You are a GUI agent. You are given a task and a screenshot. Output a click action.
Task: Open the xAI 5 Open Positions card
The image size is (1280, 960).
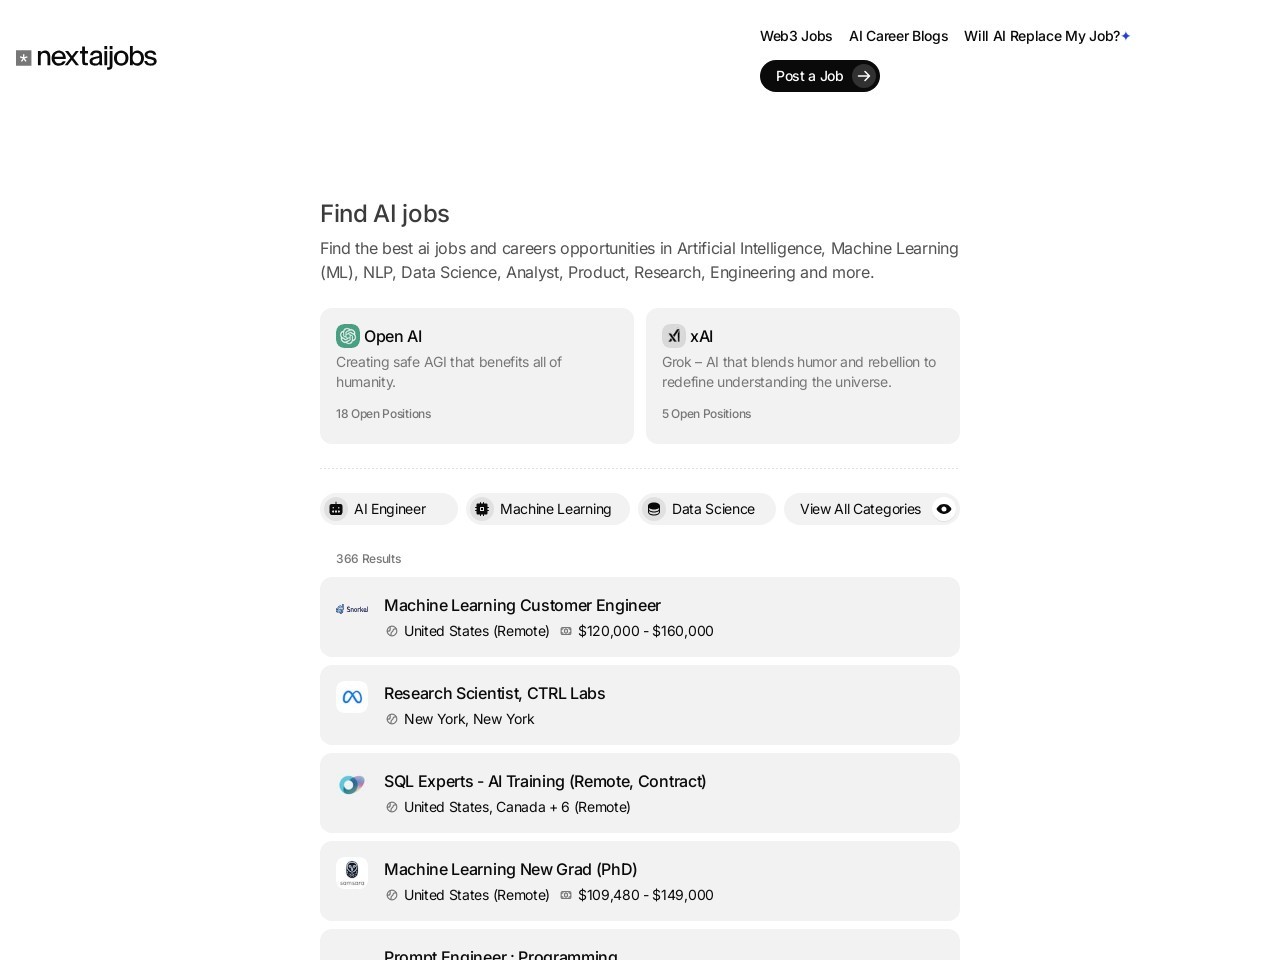803,376
